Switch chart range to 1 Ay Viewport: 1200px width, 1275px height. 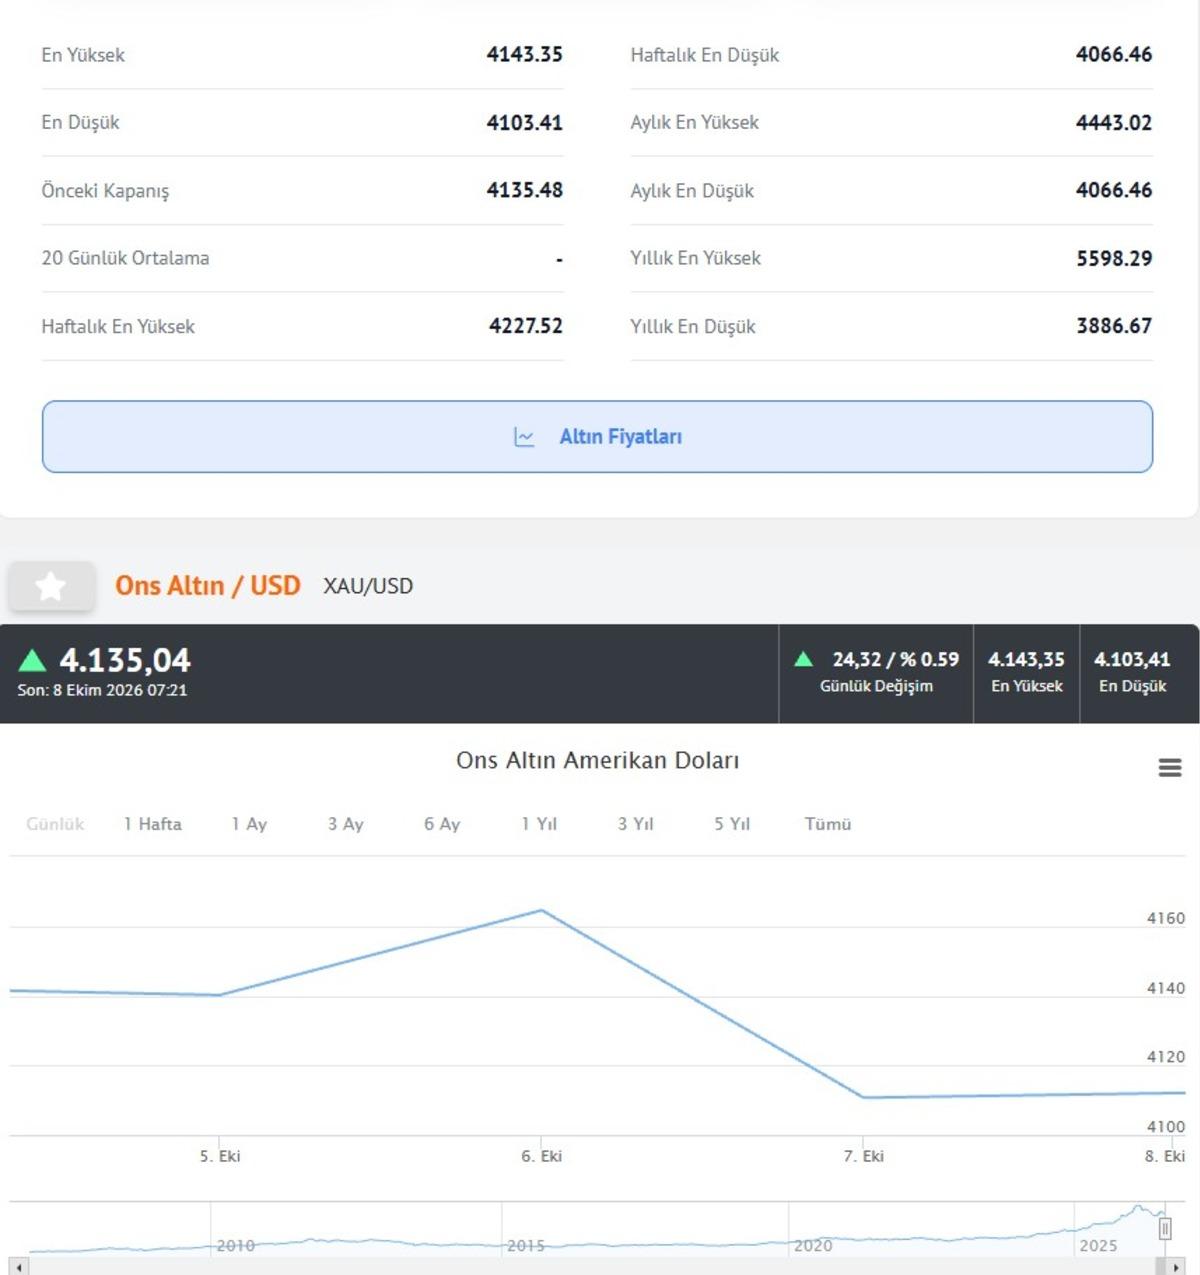(249, 824)
